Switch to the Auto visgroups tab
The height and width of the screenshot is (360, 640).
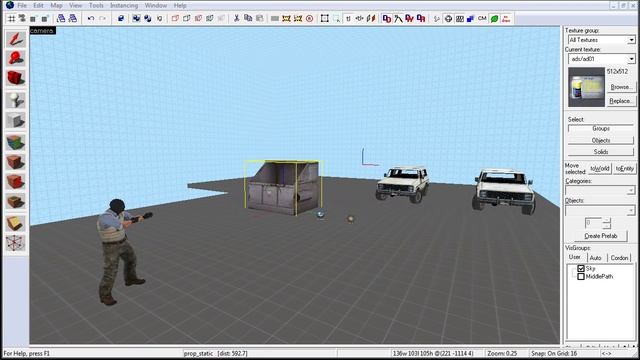click(x=596, y=258)
